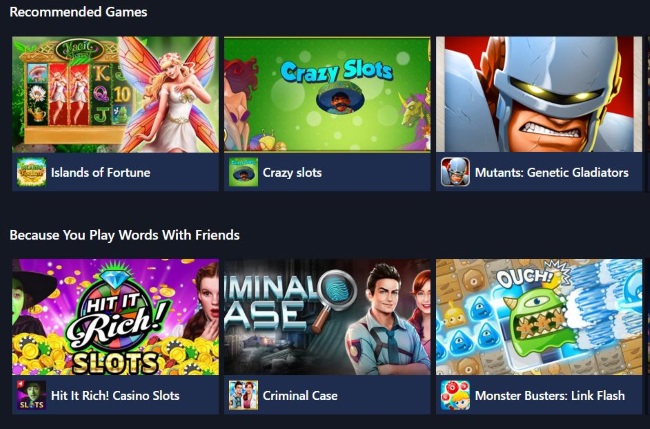Click the Mutants: Genetic Gladiators app icon
The image size is (650, 429).
pos(455,172)
